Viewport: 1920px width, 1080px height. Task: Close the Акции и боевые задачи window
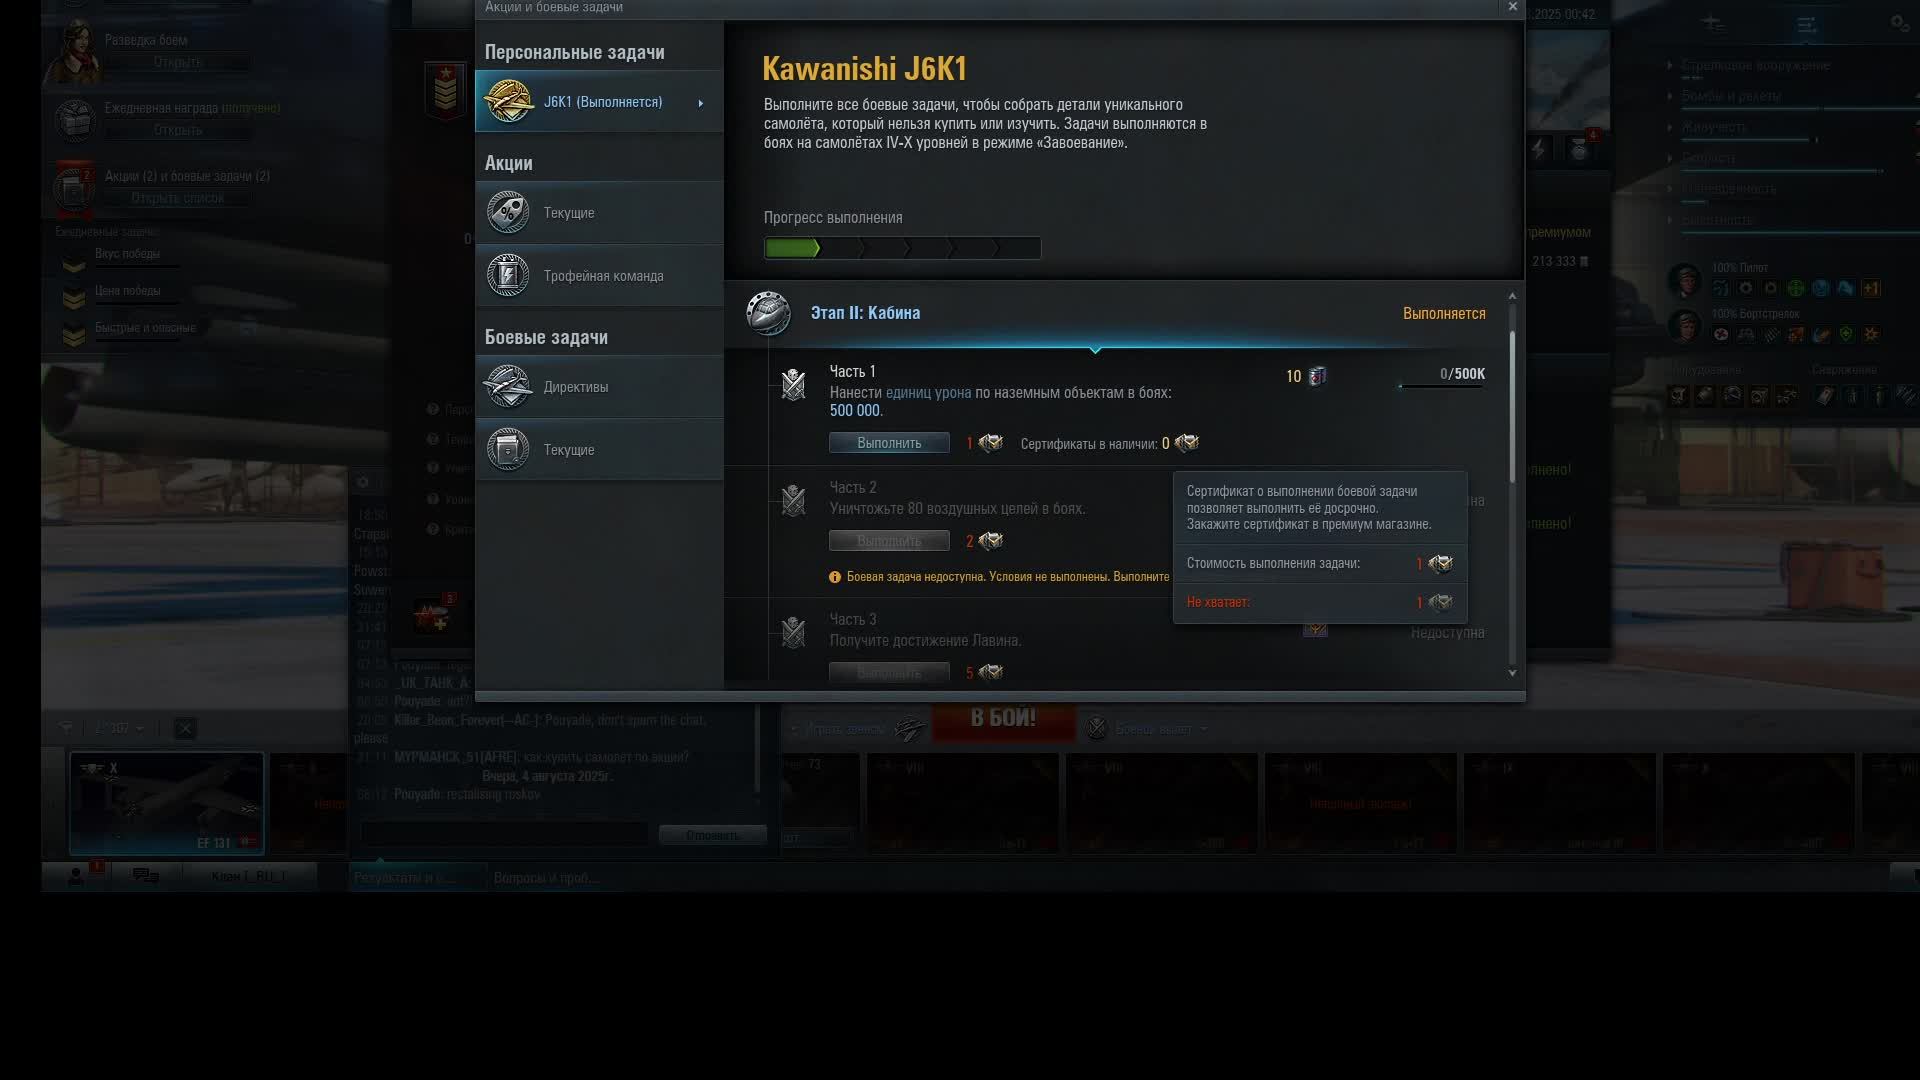[x=1512, y=7]
